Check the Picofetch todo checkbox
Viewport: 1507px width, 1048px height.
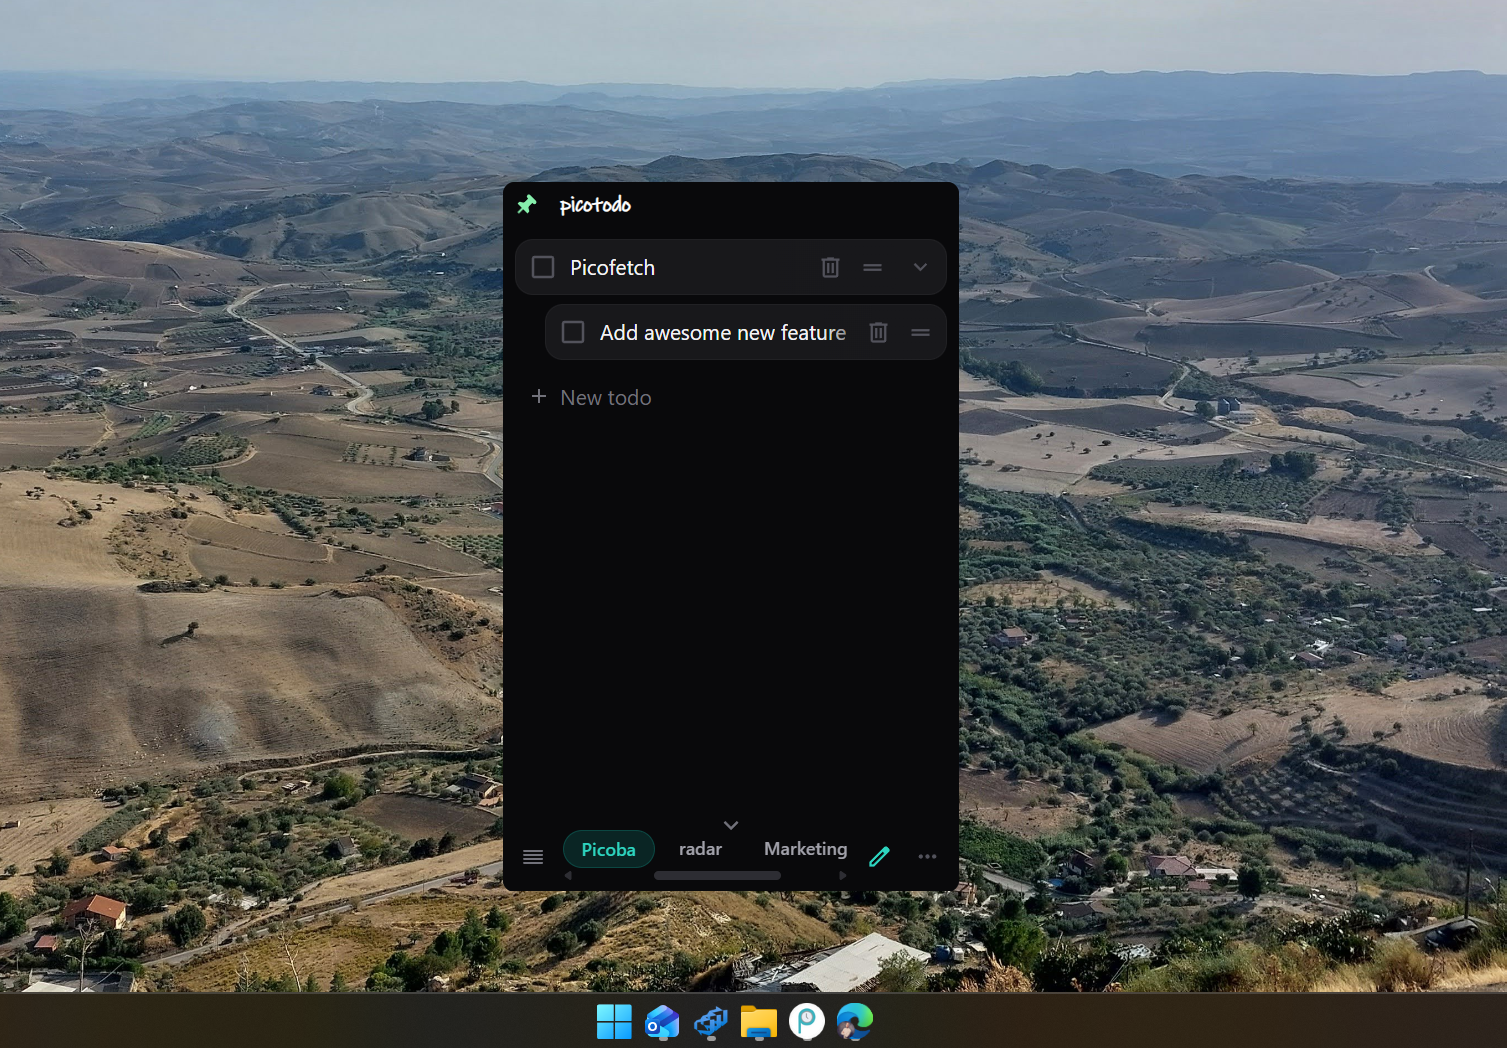click(543, 267)
